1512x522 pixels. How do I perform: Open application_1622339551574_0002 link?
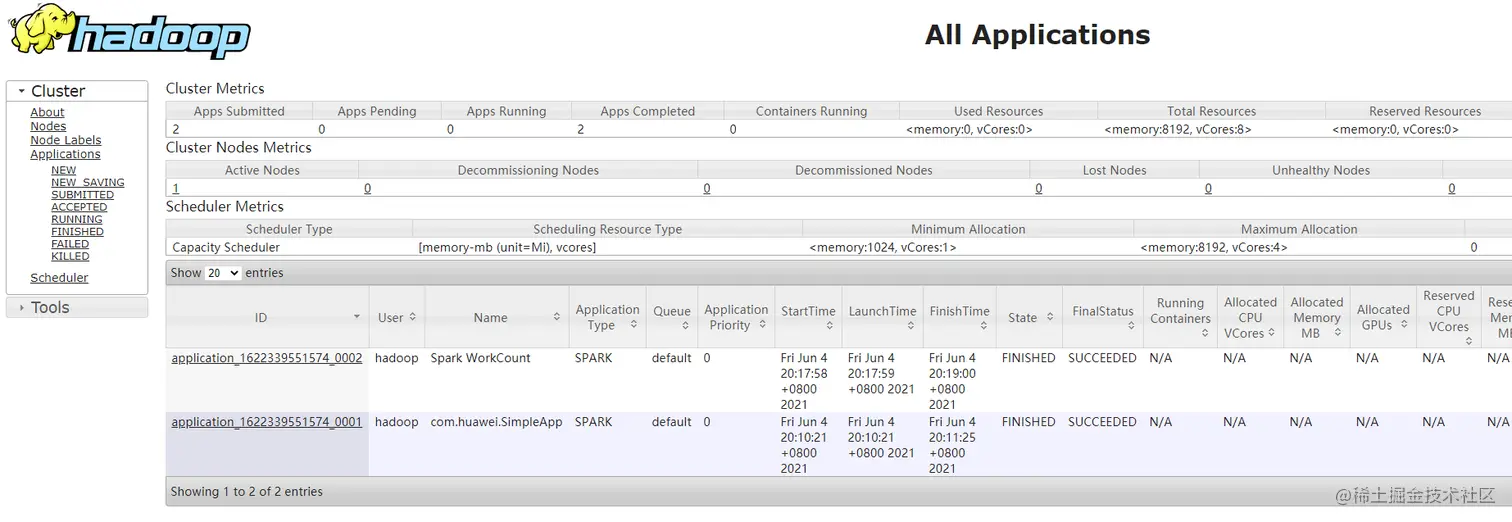267,358
